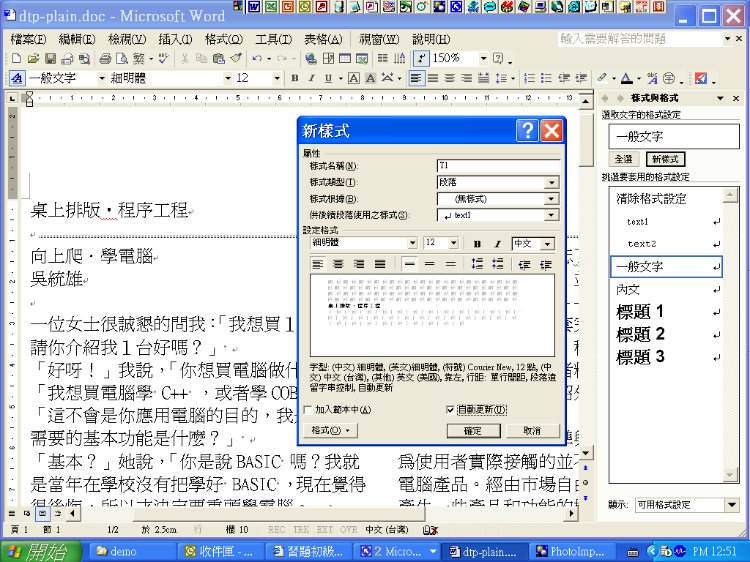Select 標題 1 style in task pane
Viewport: 750px width, 562px height.
tap(666, 312)
